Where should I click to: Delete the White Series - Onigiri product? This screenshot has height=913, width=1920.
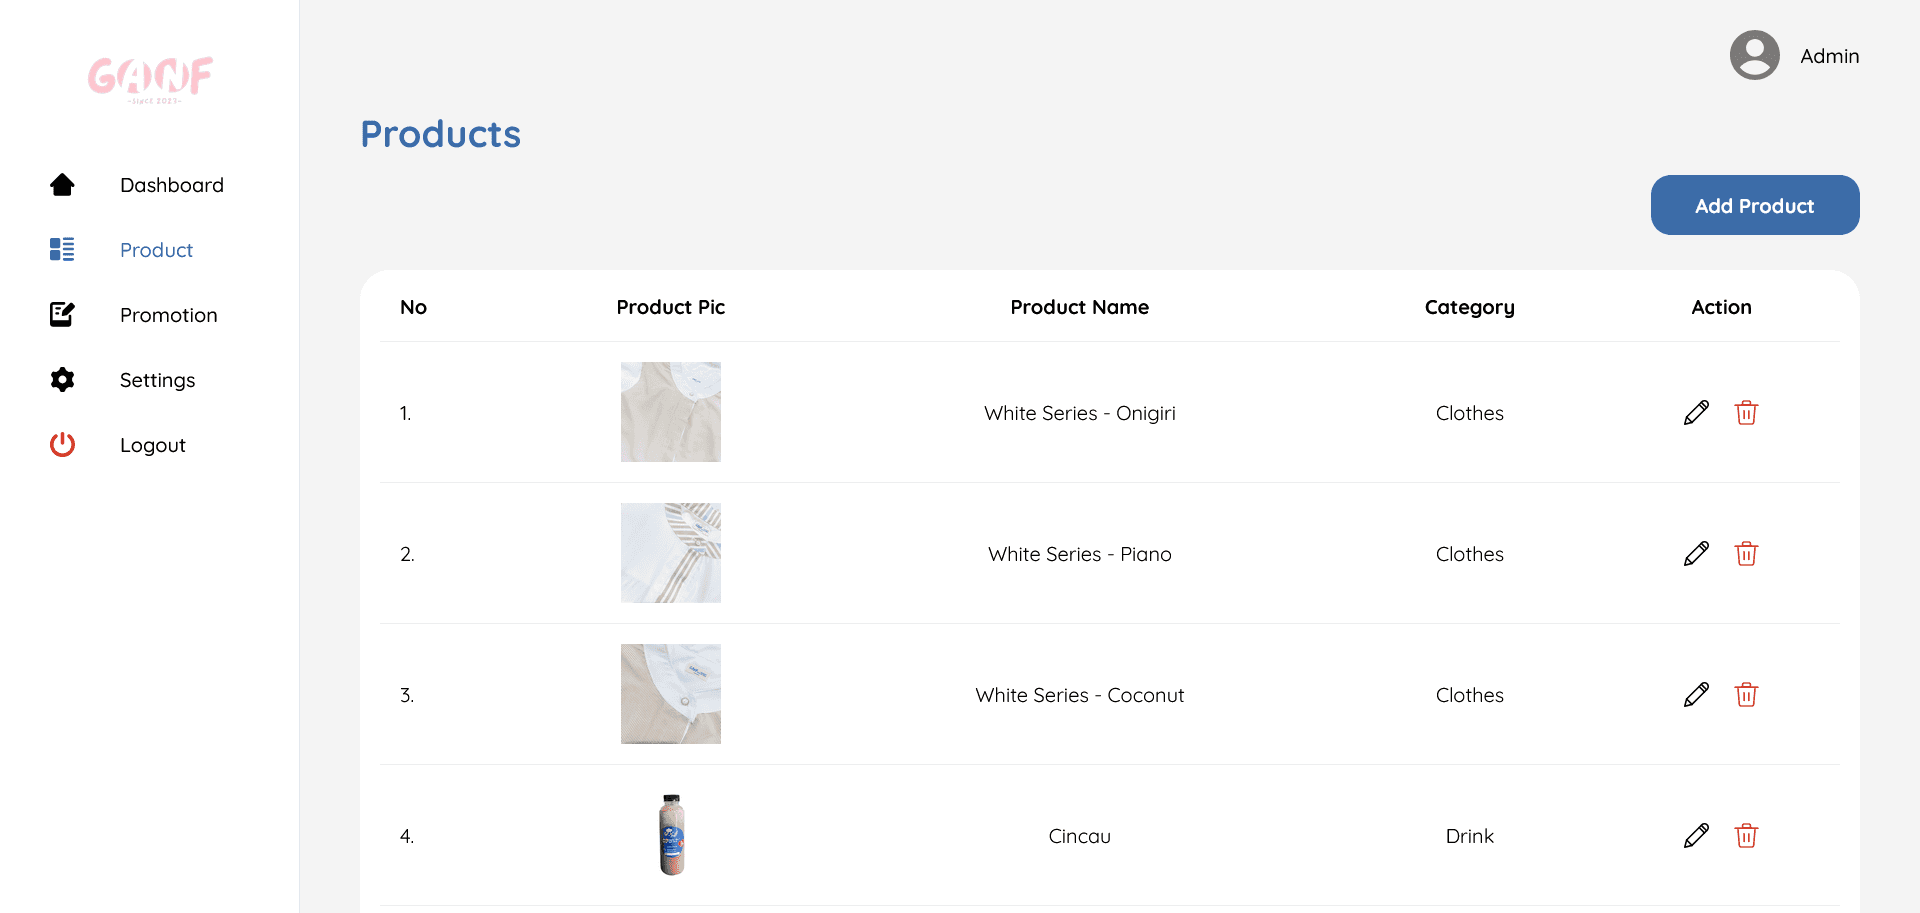click(x=1746, y=413)
